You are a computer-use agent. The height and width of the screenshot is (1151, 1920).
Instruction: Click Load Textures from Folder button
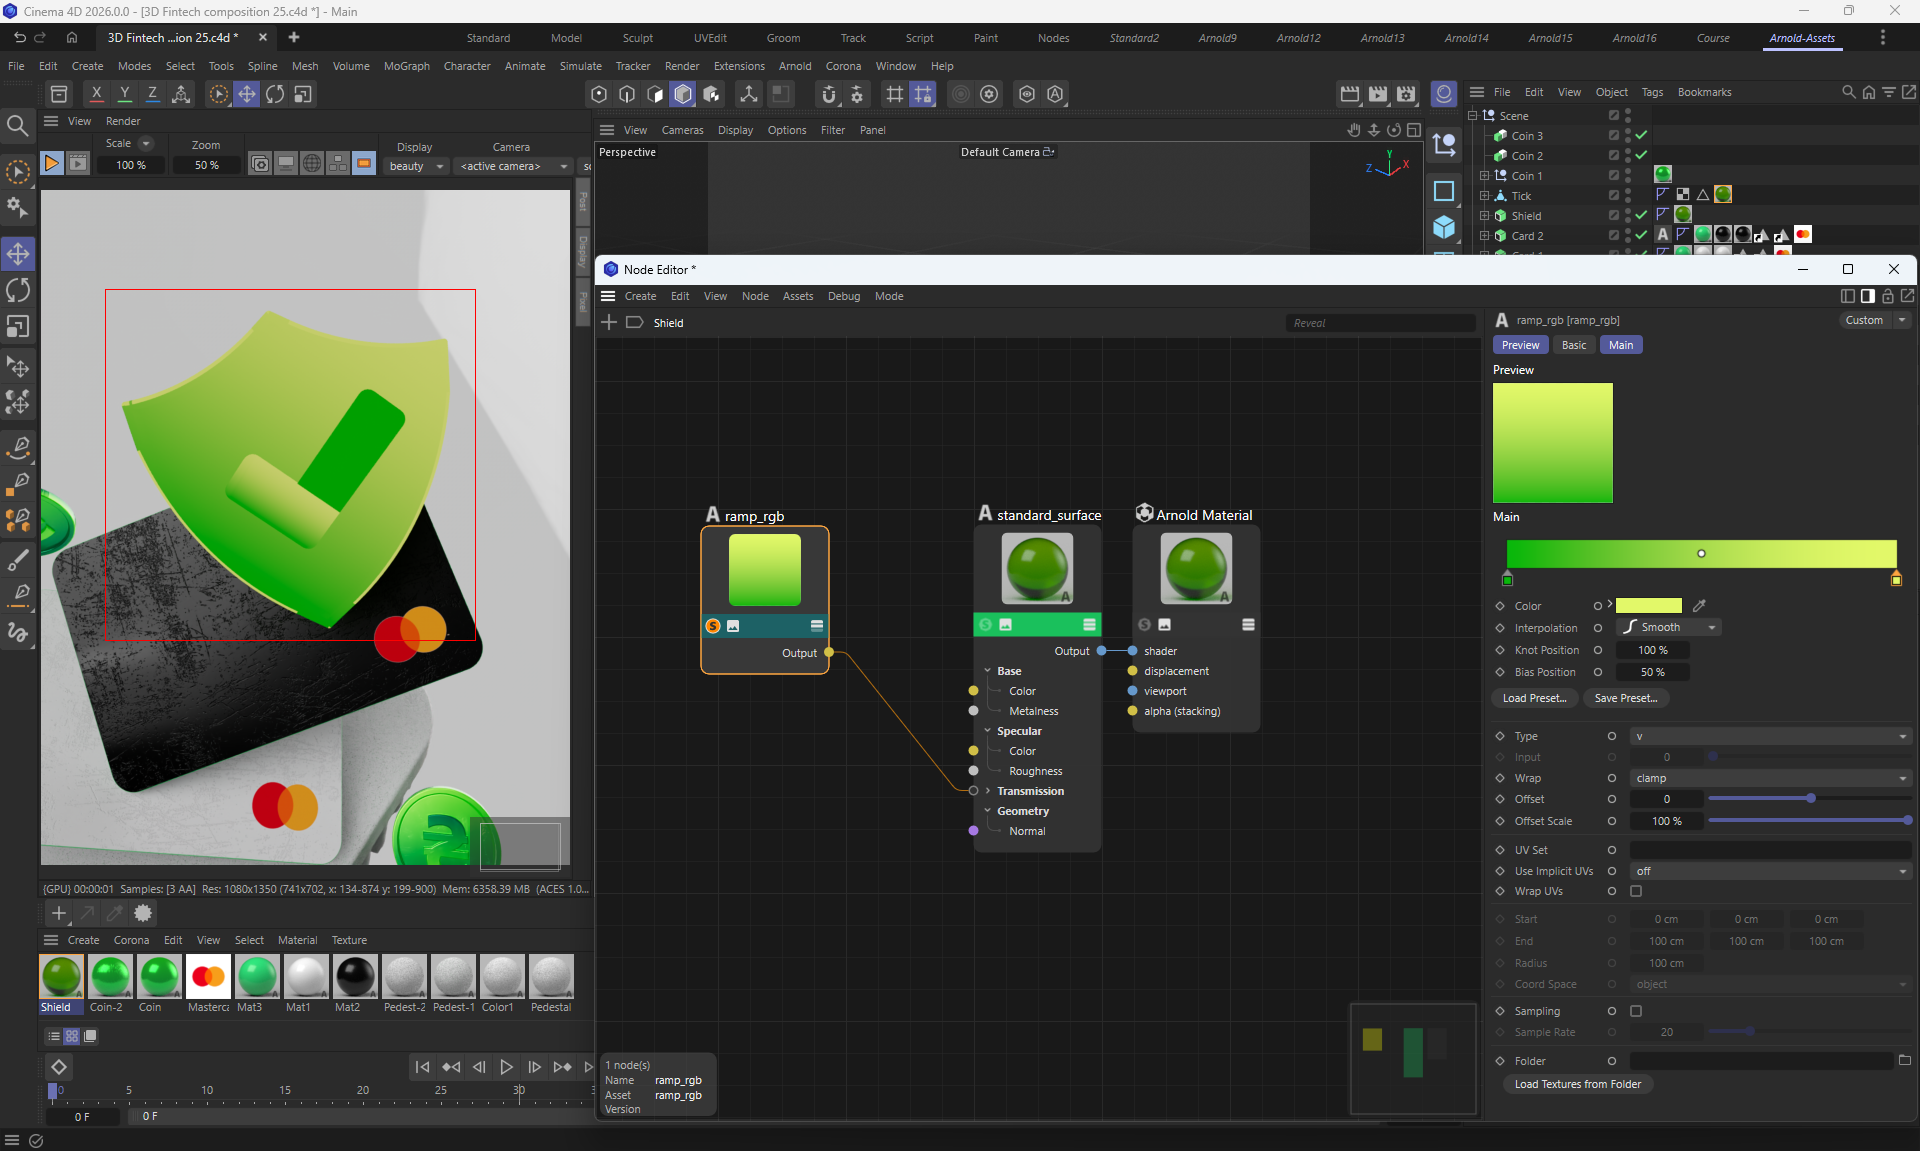click(1577, 1084)
